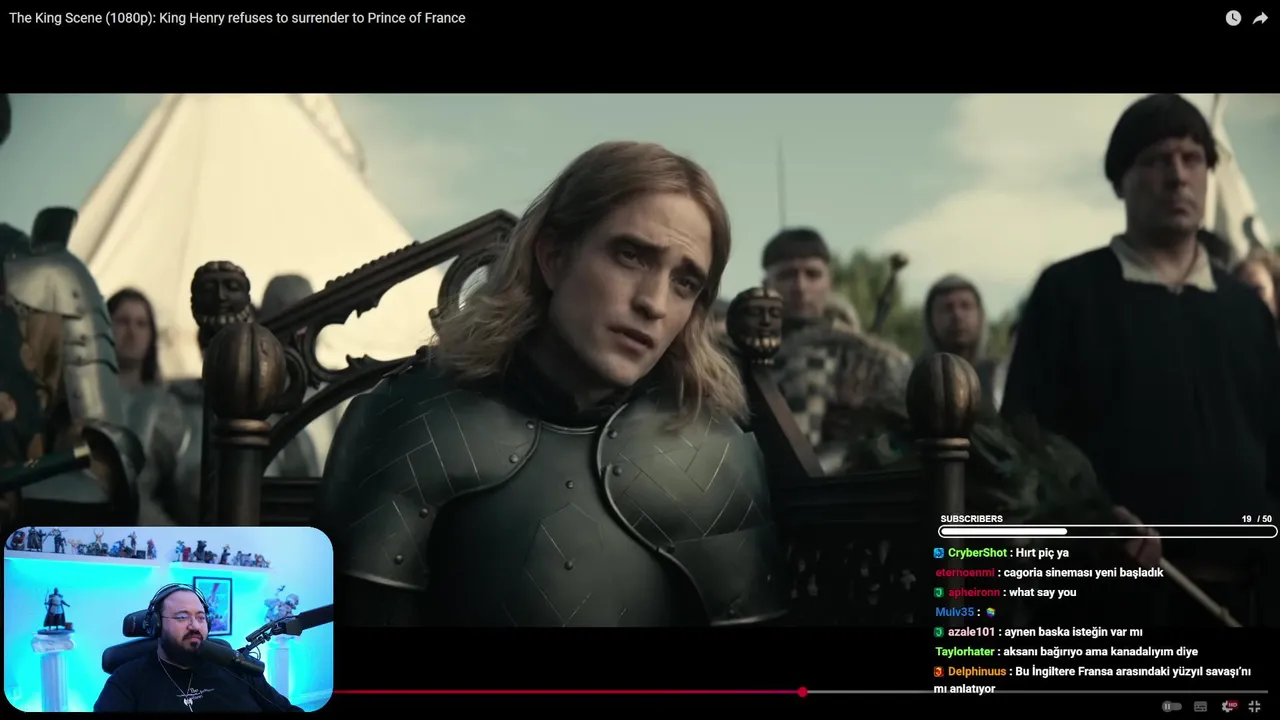Click the red scrubber dot on progress bar

(x=802, y=691)
